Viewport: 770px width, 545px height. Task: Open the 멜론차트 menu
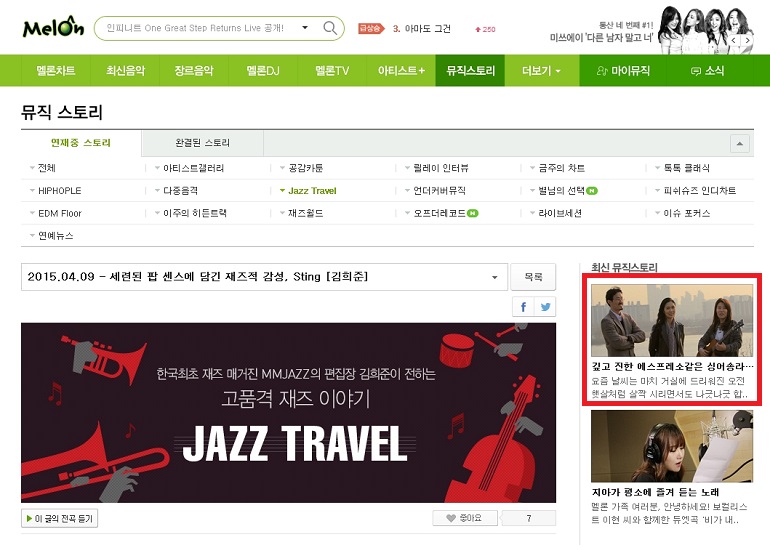point(56,71)
